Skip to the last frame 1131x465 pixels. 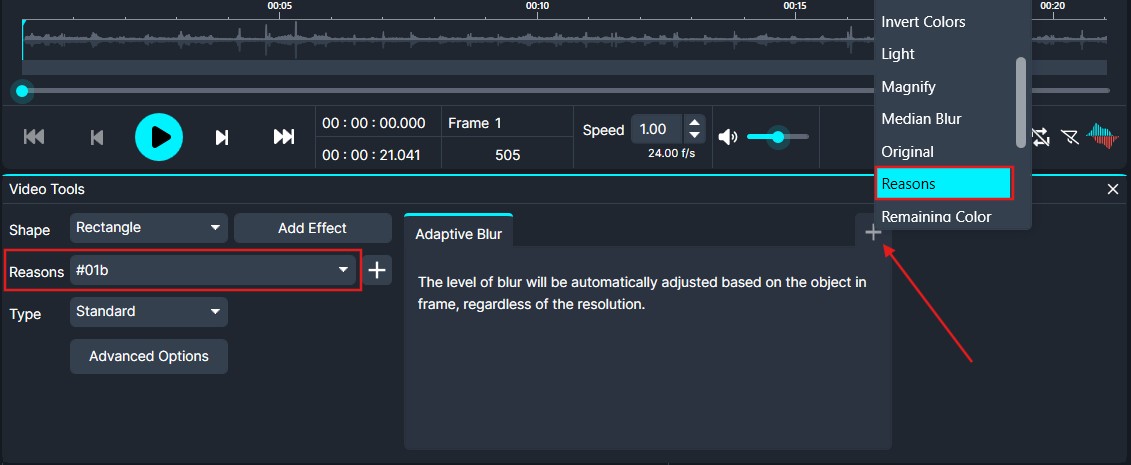284,137
